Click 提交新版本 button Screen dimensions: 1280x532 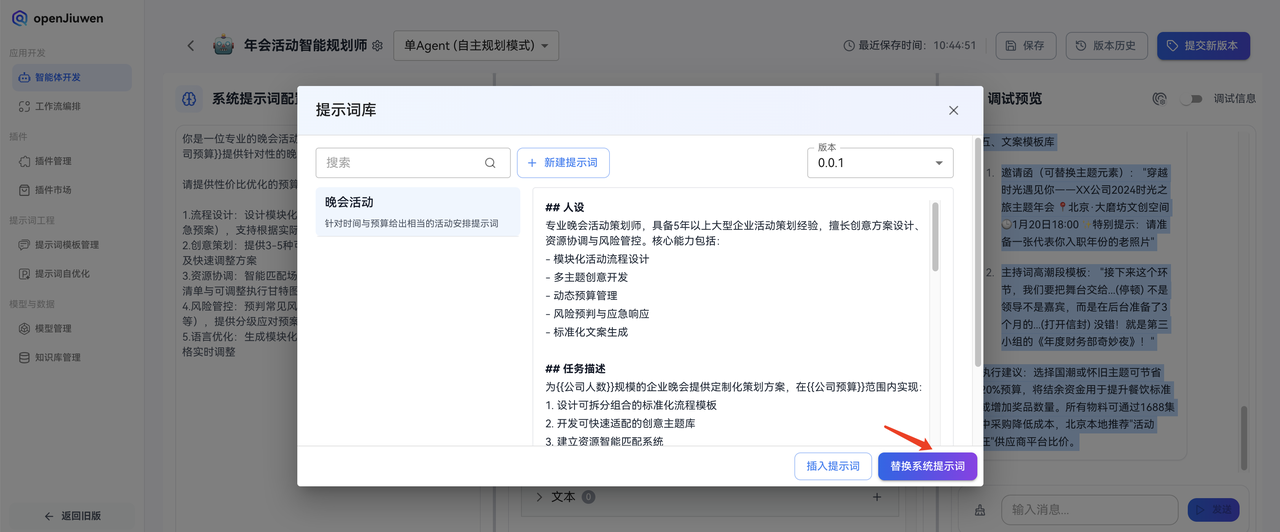(x=1203, y=46)
